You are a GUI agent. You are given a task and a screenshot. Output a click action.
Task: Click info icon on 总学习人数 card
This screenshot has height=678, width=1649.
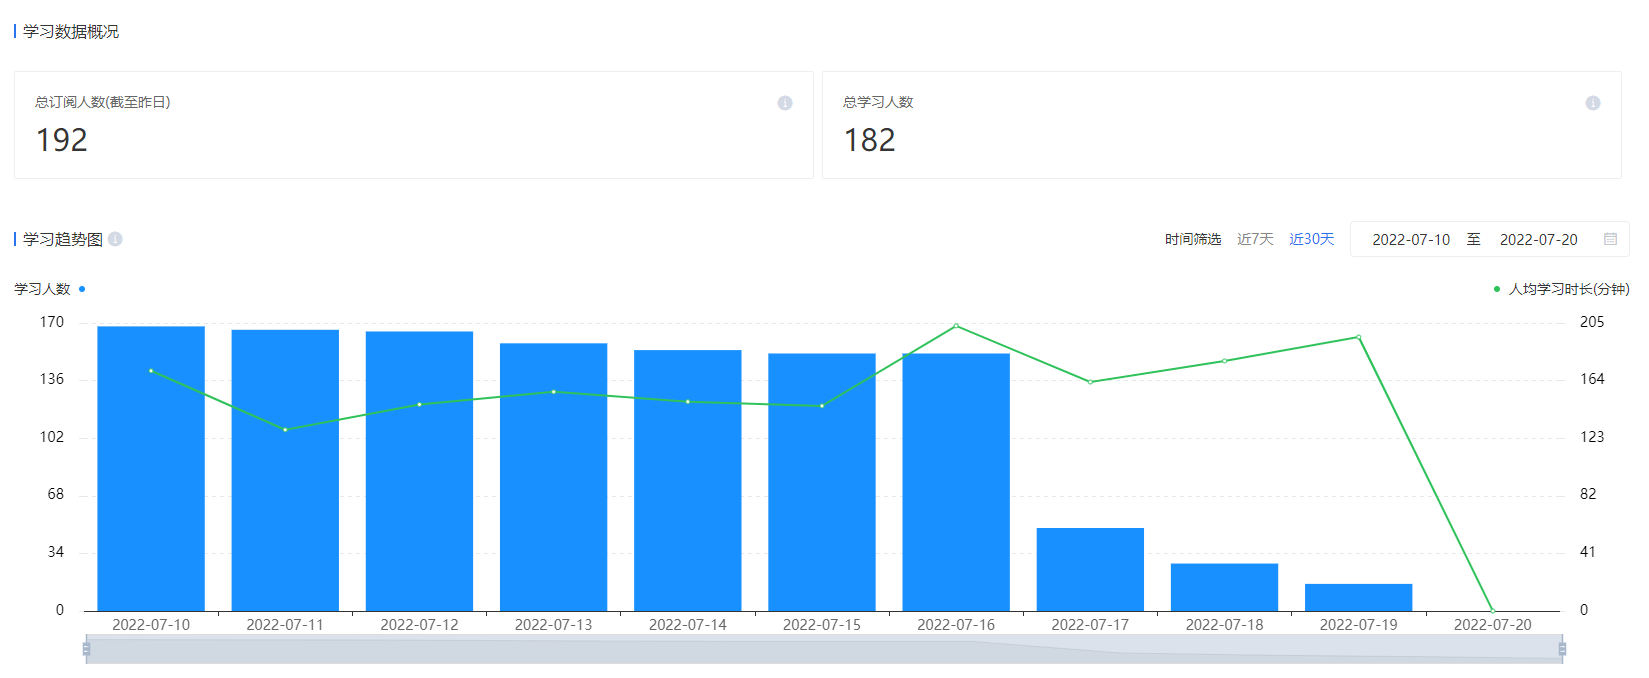pyautogui.click(x=1593, y=103)
